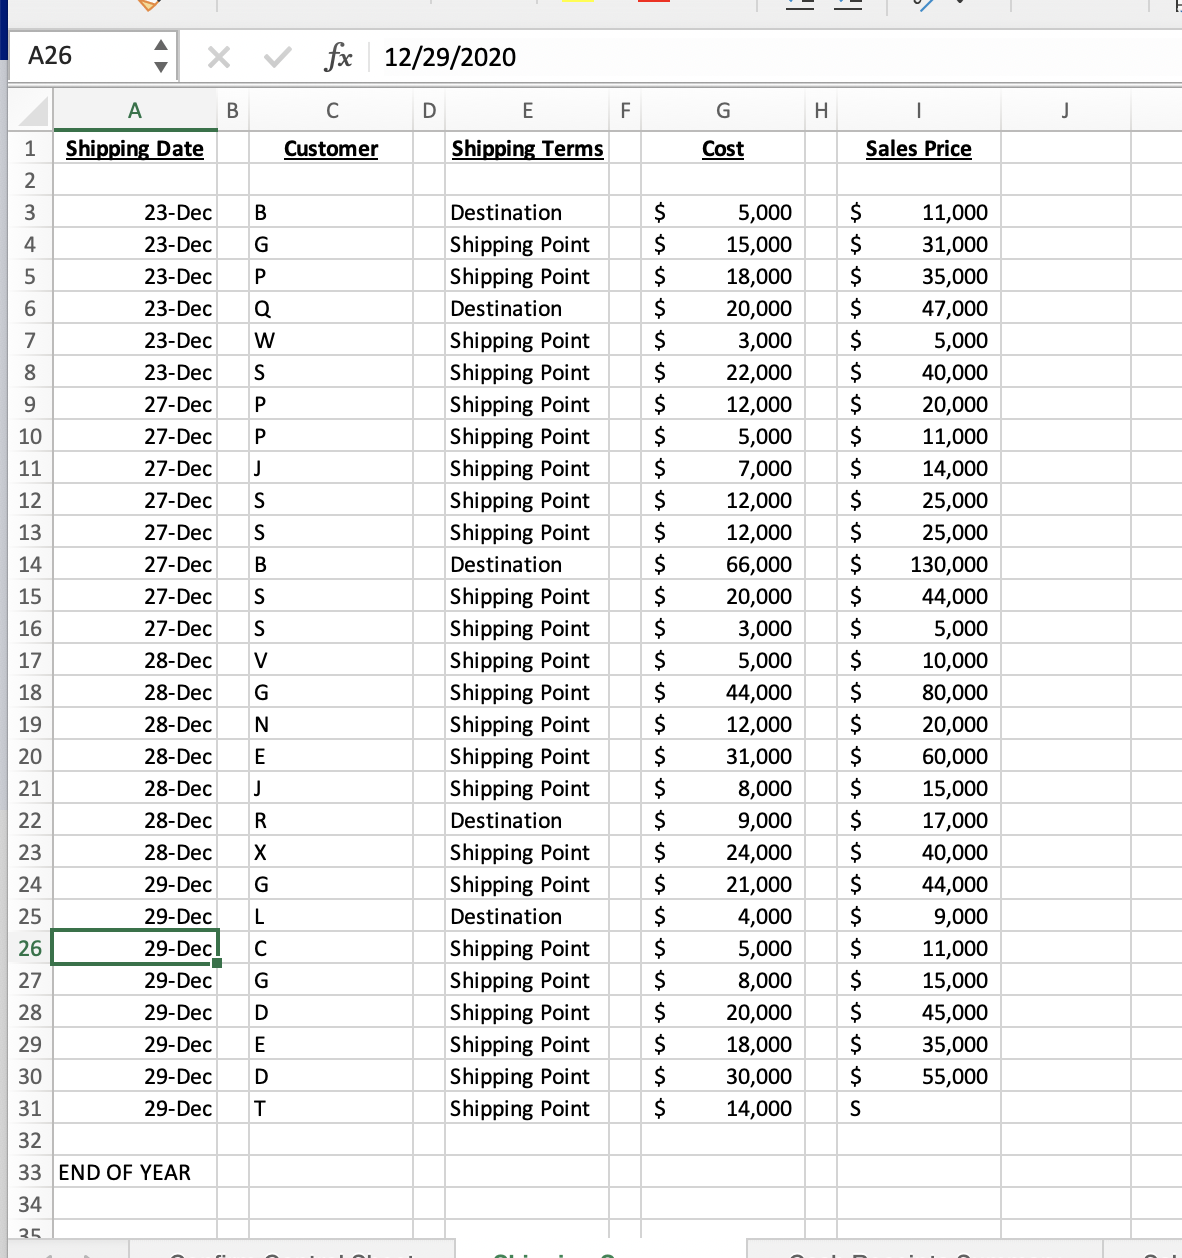The height and width of the screenshot is (1258, 1182).
Task: Select cost 7,000 in row 11
Action: [723, 468]
